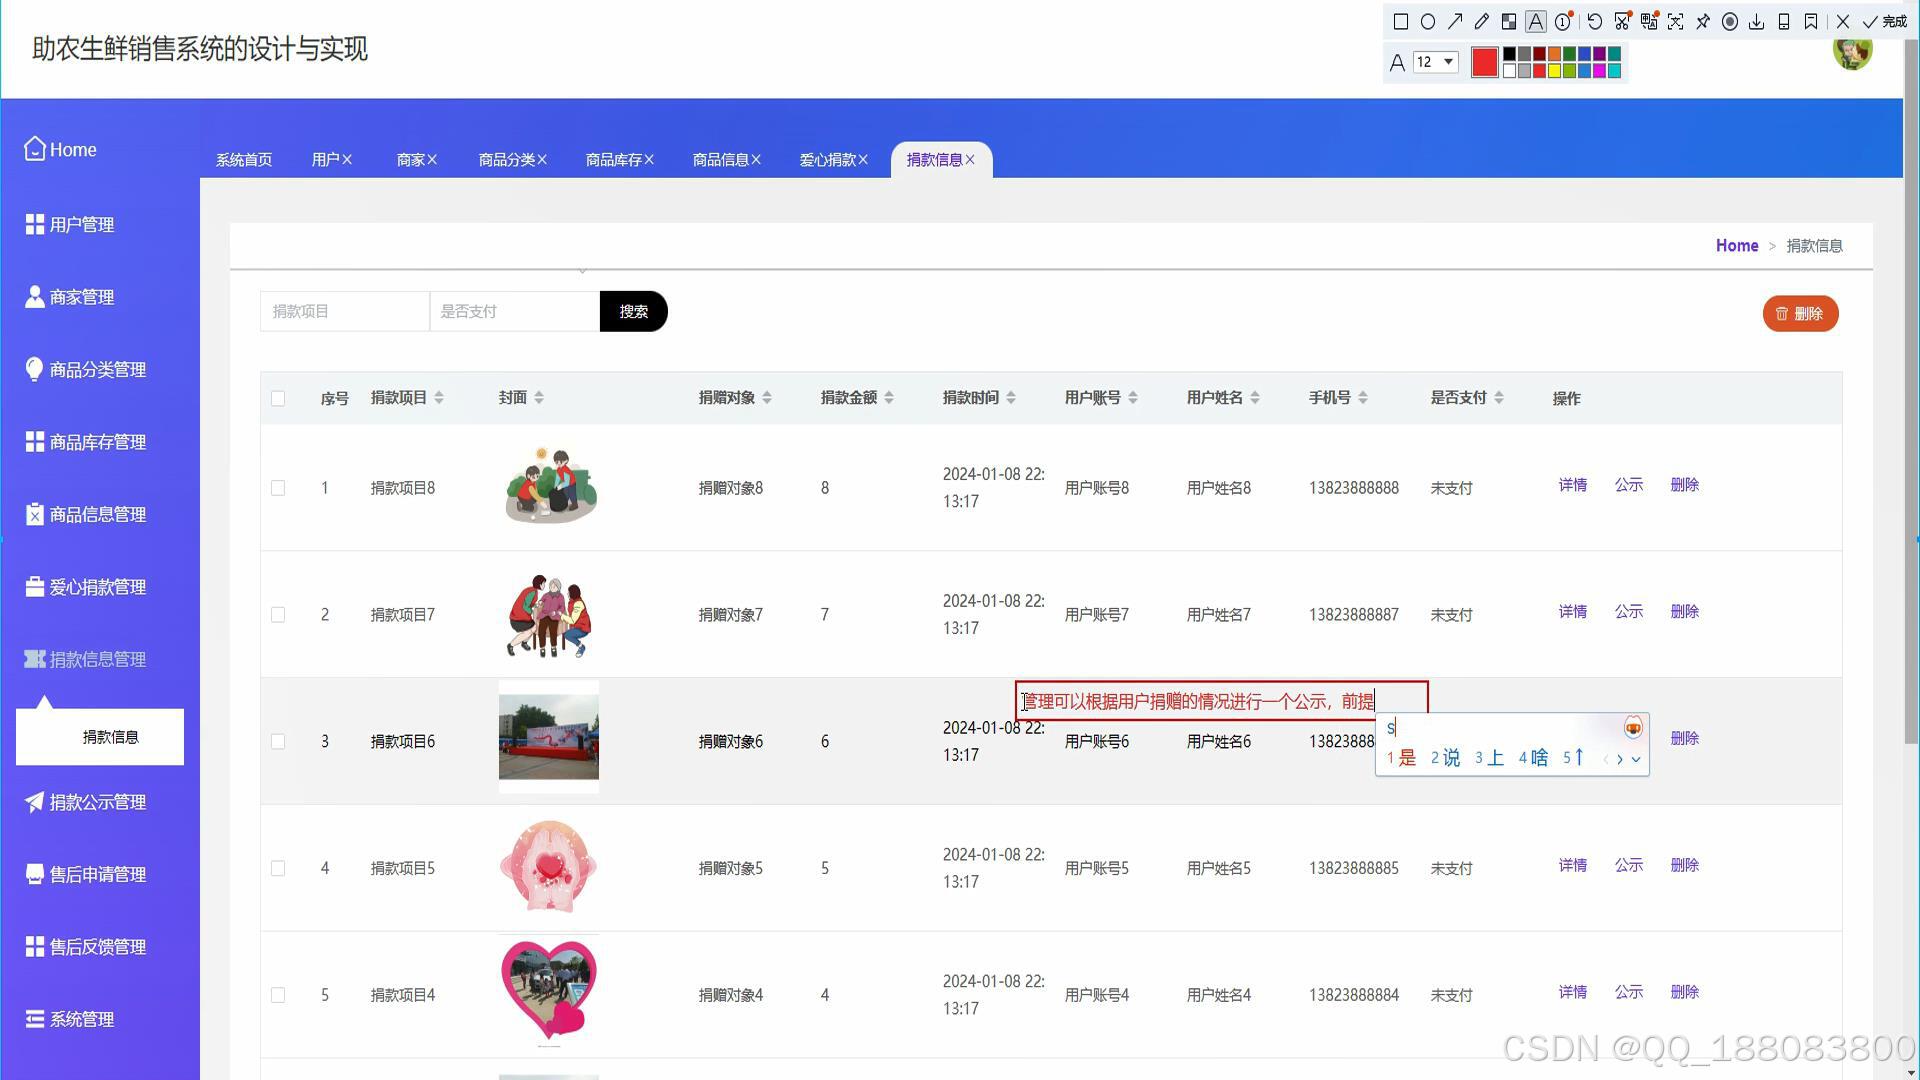The image size is (1920, 1080).
Task: Check the checkbox for row 1 捐款项目8
Action: pos(278,488)
